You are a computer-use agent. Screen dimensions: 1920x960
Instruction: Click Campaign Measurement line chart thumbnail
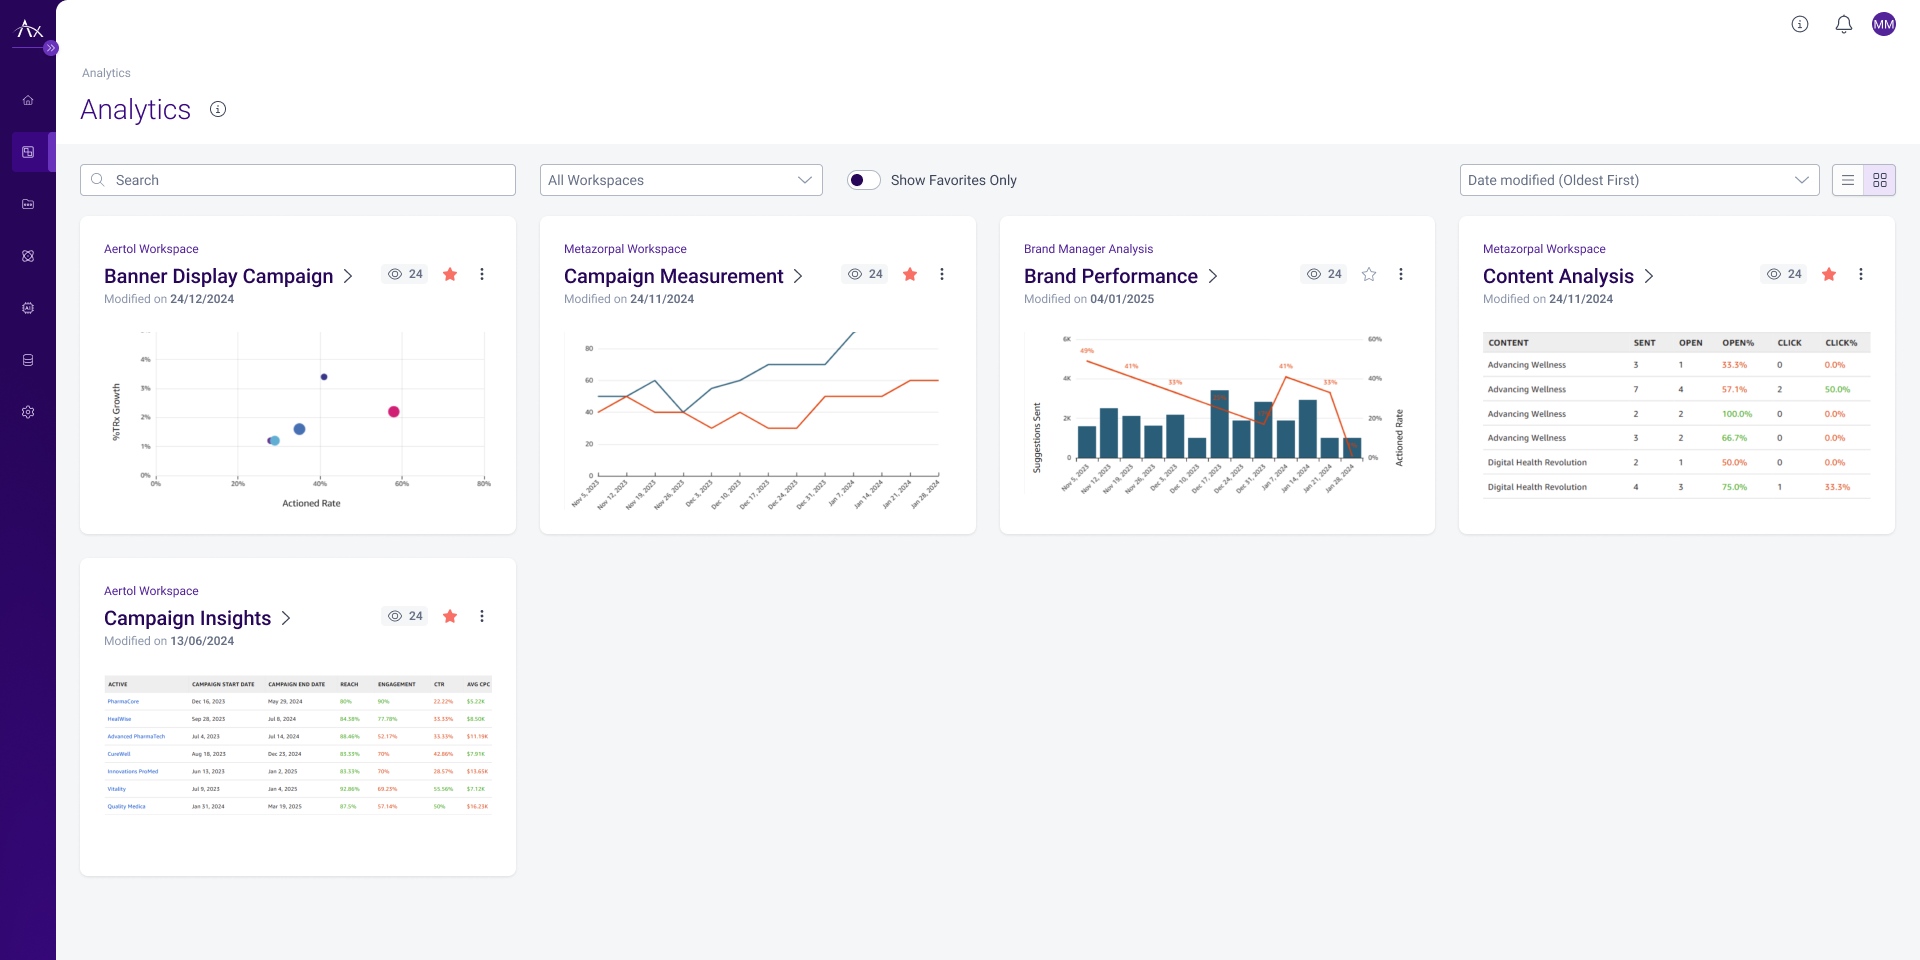point(758,420)
